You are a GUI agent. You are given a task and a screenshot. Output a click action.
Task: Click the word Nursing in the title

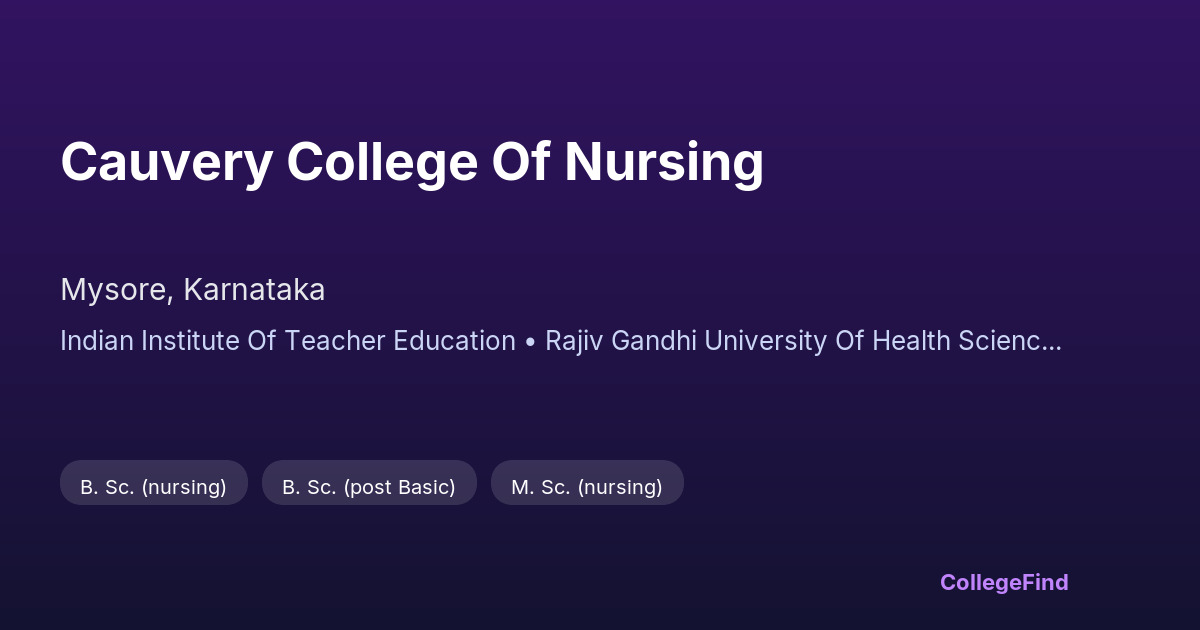click(x=664, y=162)
